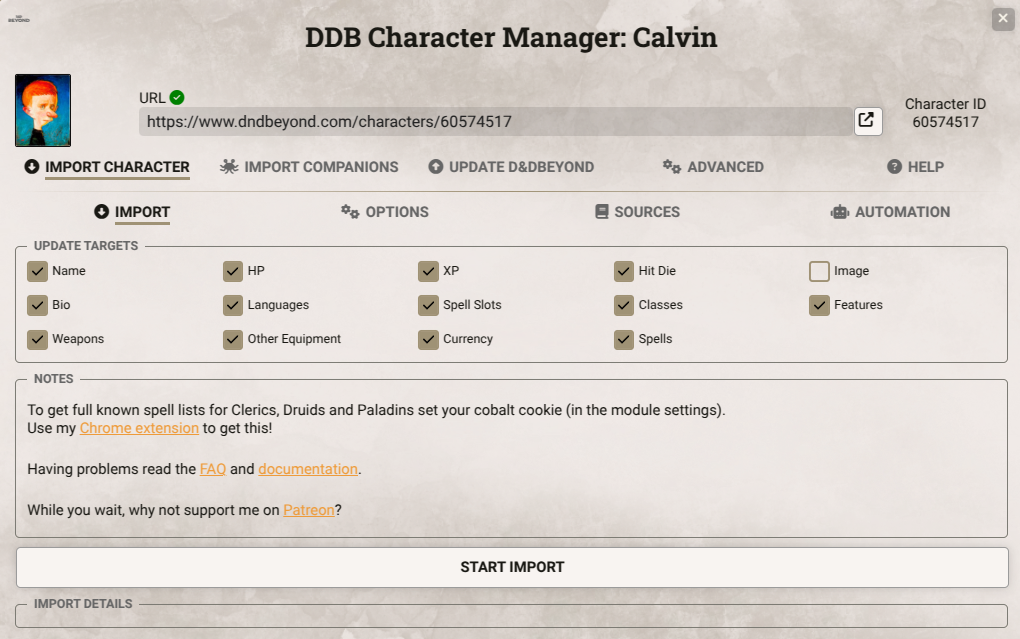The image size is (1020, 639).
Task: Disable the XP update target
Action: (429, 271)
